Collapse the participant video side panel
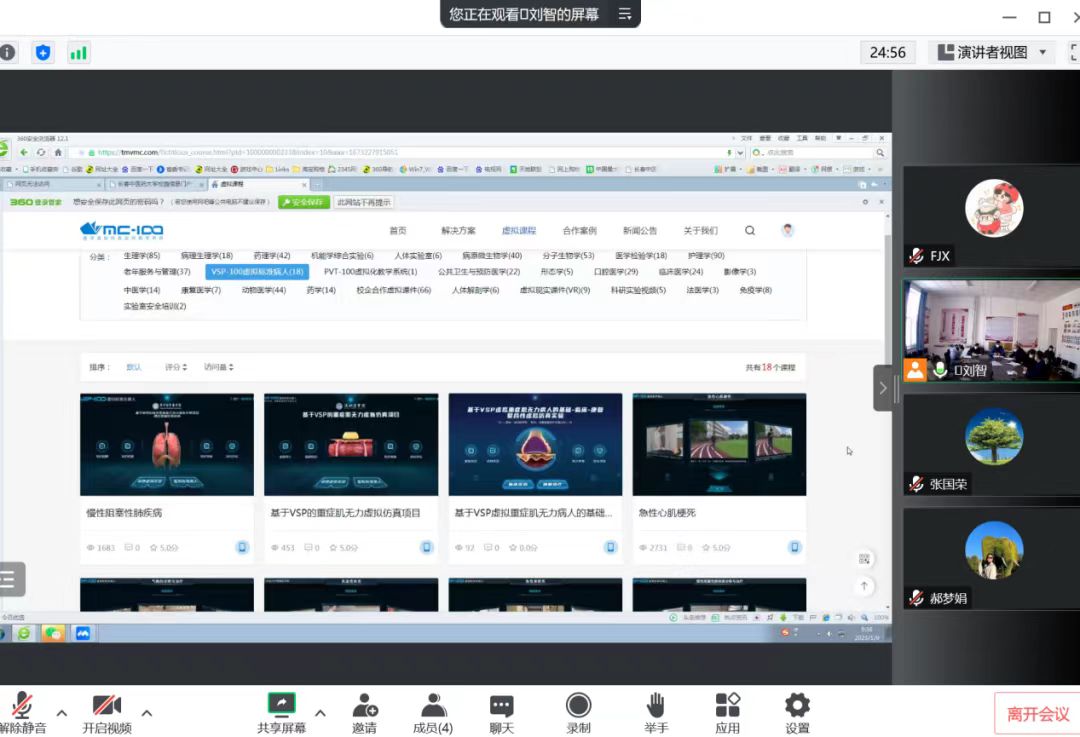 coord(882,388)
